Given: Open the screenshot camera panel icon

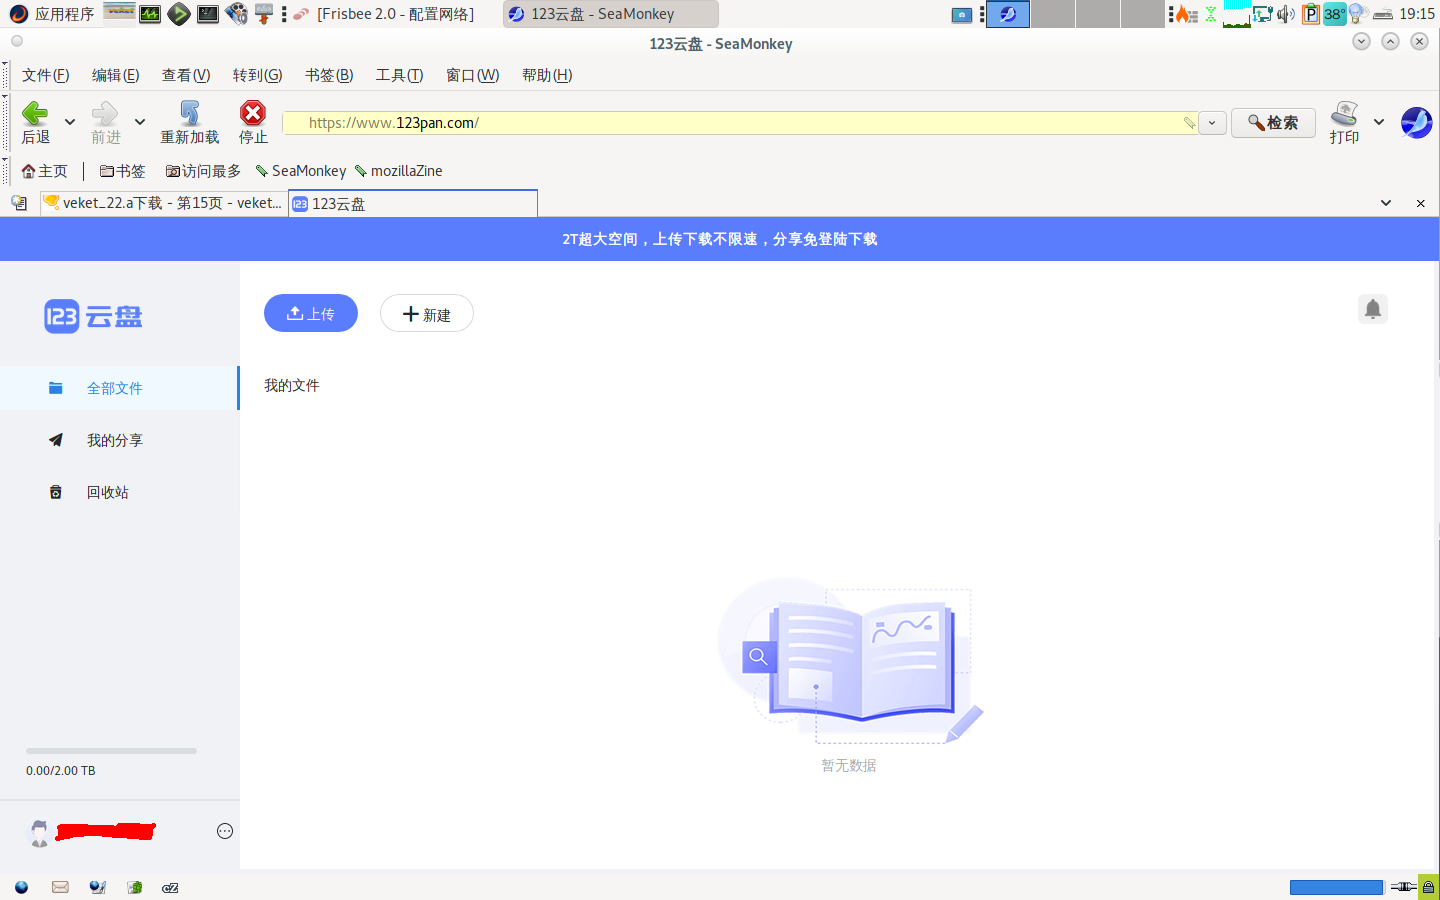Looking at the screenshot, I should pyautogui.click(x=962, y=15).
